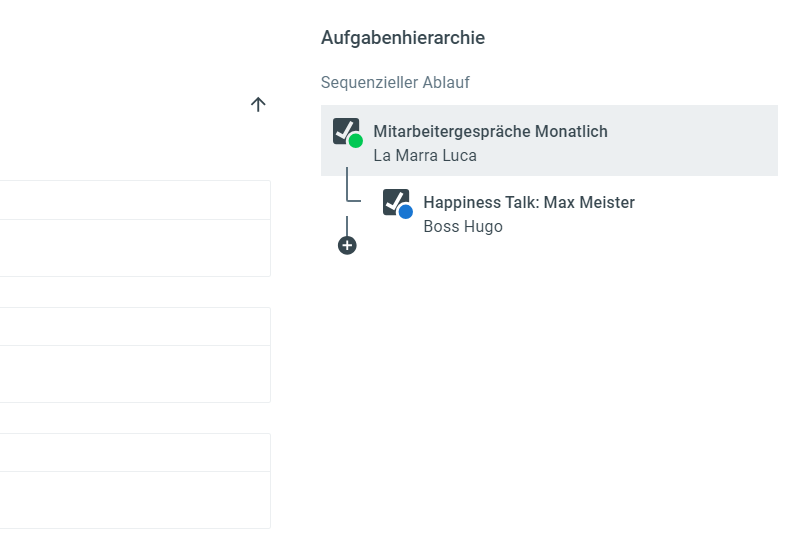
Task: Click the Mitarbeitergespräche Monatlich task checkmark icon
Action: point(344,130)
